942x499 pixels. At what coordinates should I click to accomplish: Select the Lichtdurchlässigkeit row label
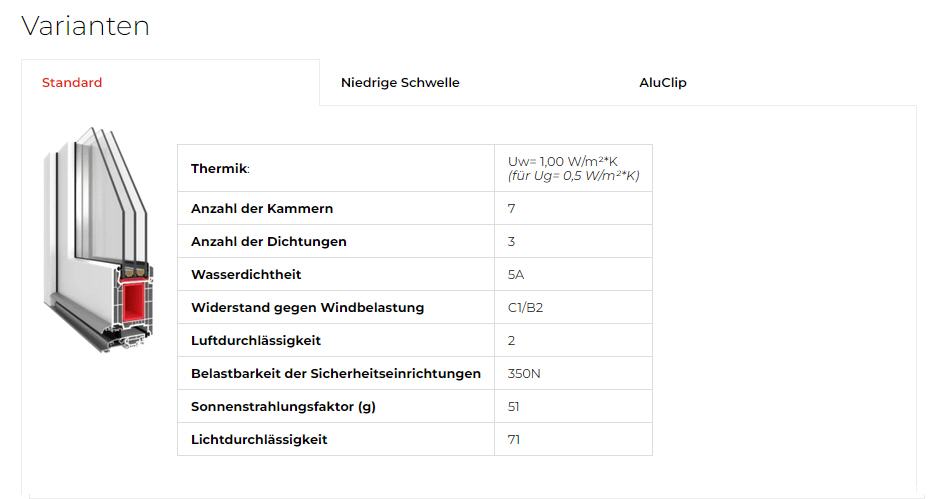[x=259, y=439]
